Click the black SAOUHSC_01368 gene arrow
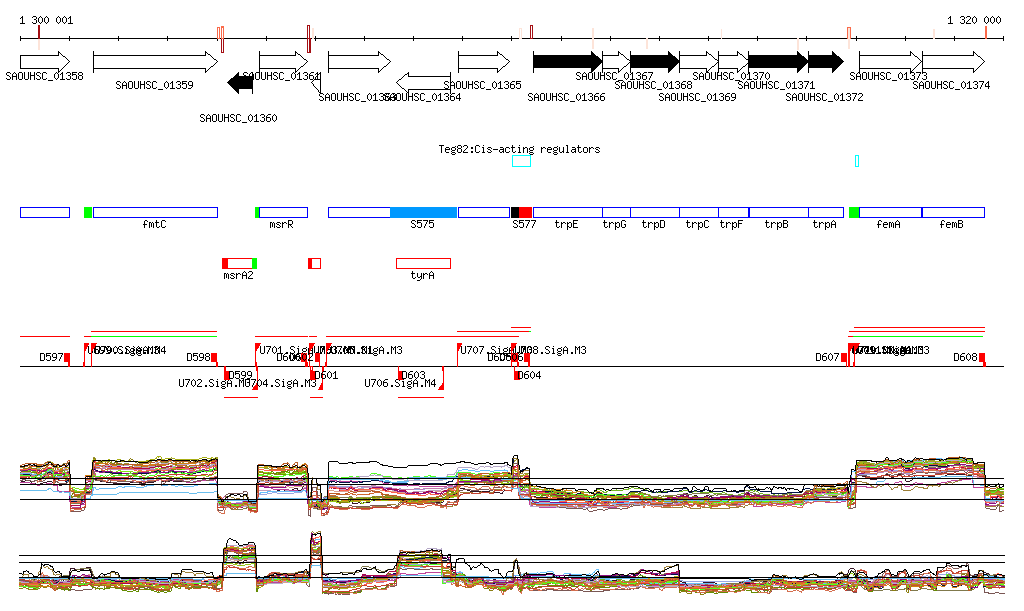The width and height of the screenshot is (1024, 611). (655, 62)
